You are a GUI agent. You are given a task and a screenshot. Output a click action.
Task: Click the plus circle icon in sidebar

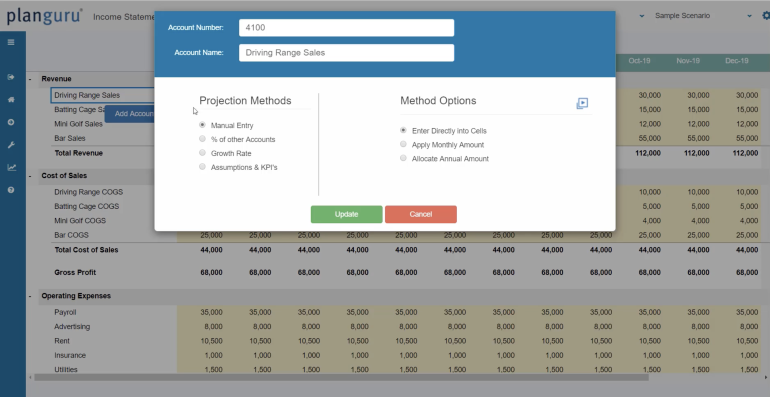(11, 122)
